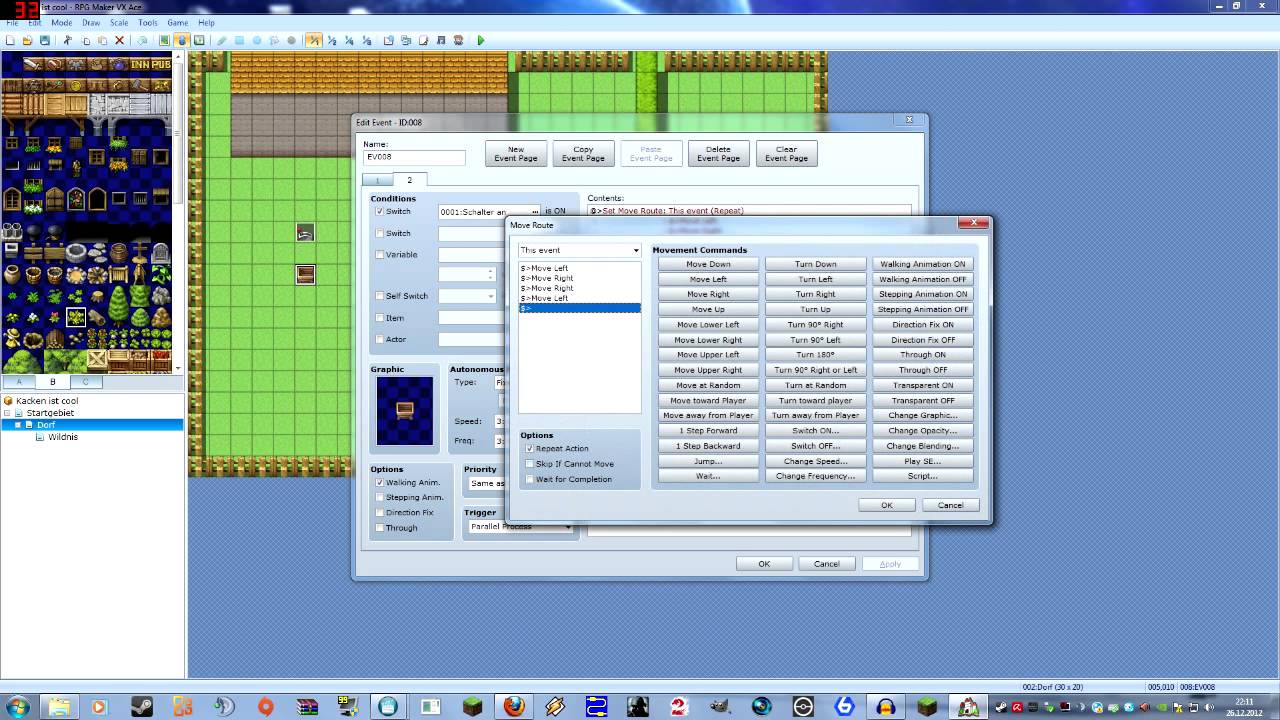Uncheck the Repeat Action option

point(530,449)
